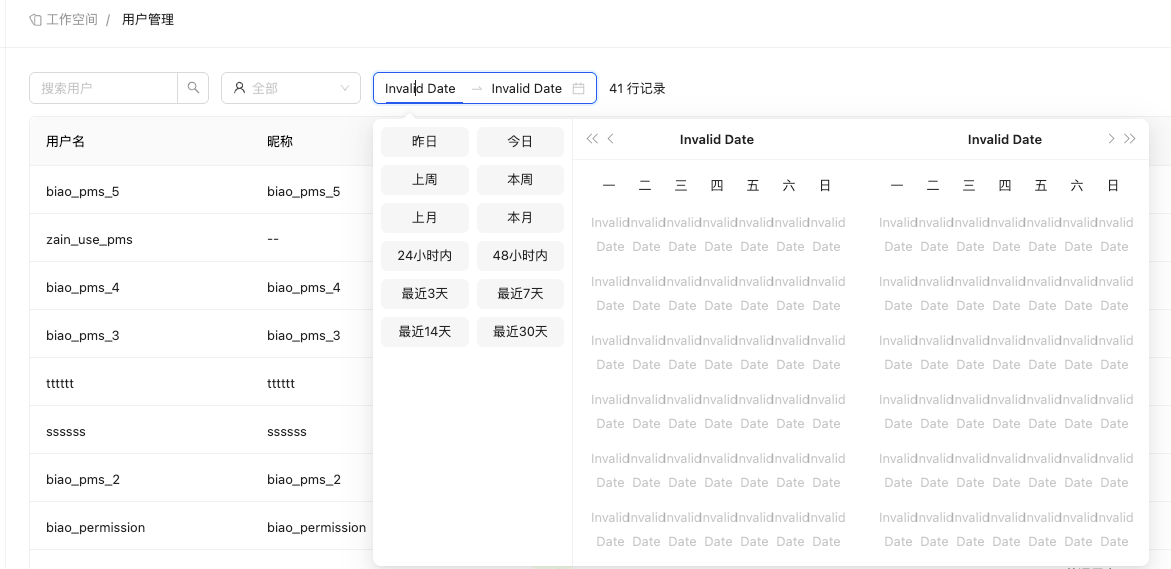The height and width of the screenshot is (569, 1171).
Task: Click the 41 行记录 record count
Action: point(637,88)
